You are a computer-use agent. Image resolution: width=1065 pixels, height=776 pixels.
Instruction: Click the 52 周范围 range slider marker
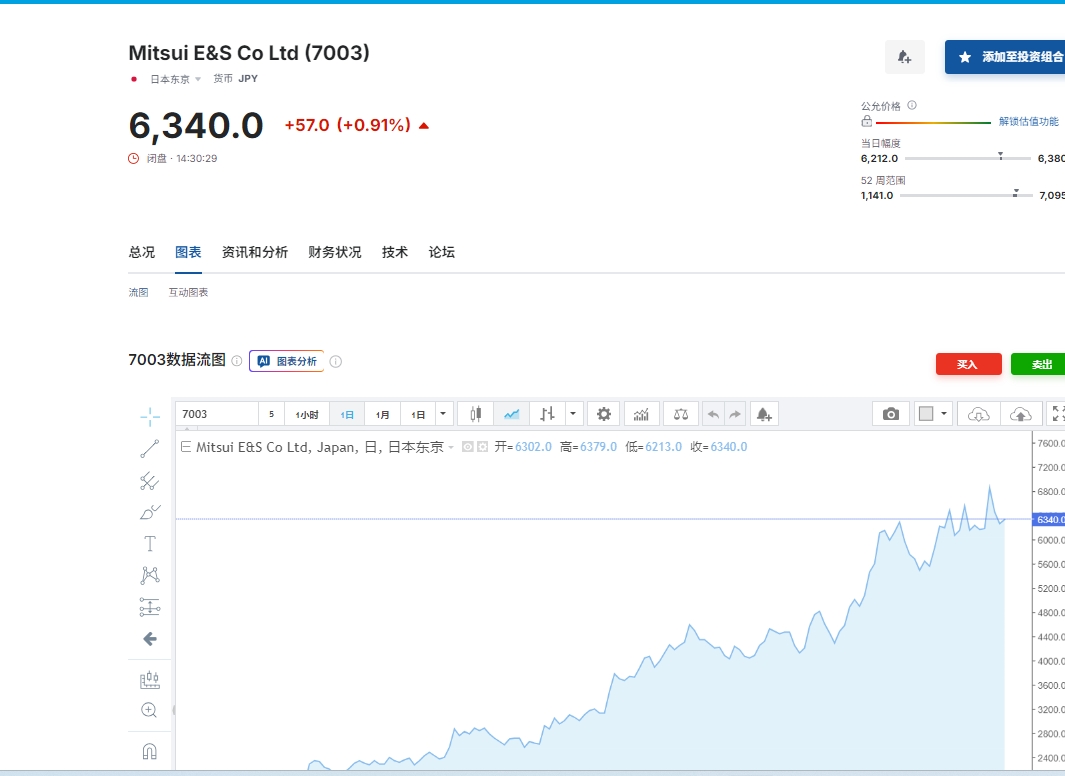point(1015,193)
